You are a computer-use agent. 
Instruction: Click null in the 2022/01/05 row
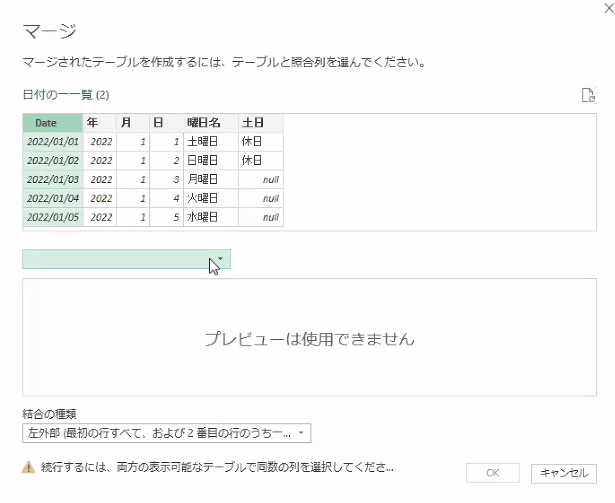(260, 217)
